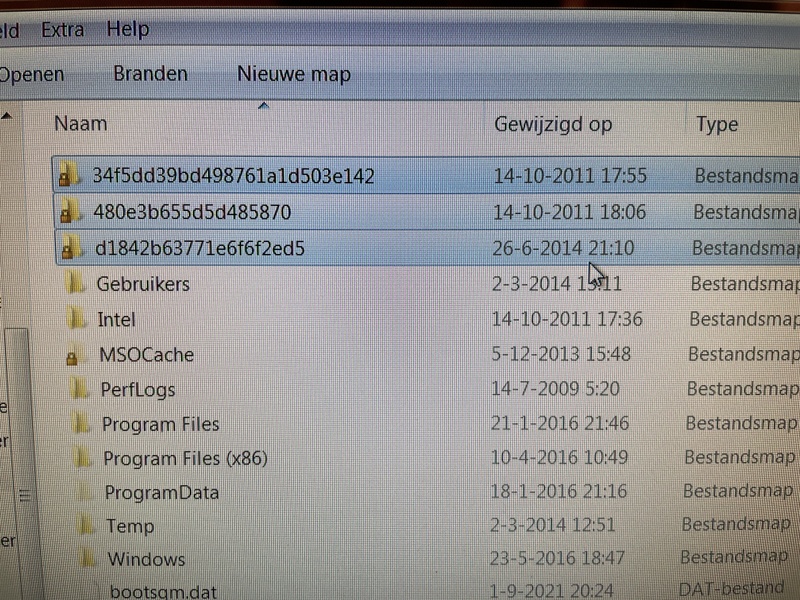Select the Temp folder name
Image resolution: width=800 pixels, height=600 pixels.
tap(130, 526)
